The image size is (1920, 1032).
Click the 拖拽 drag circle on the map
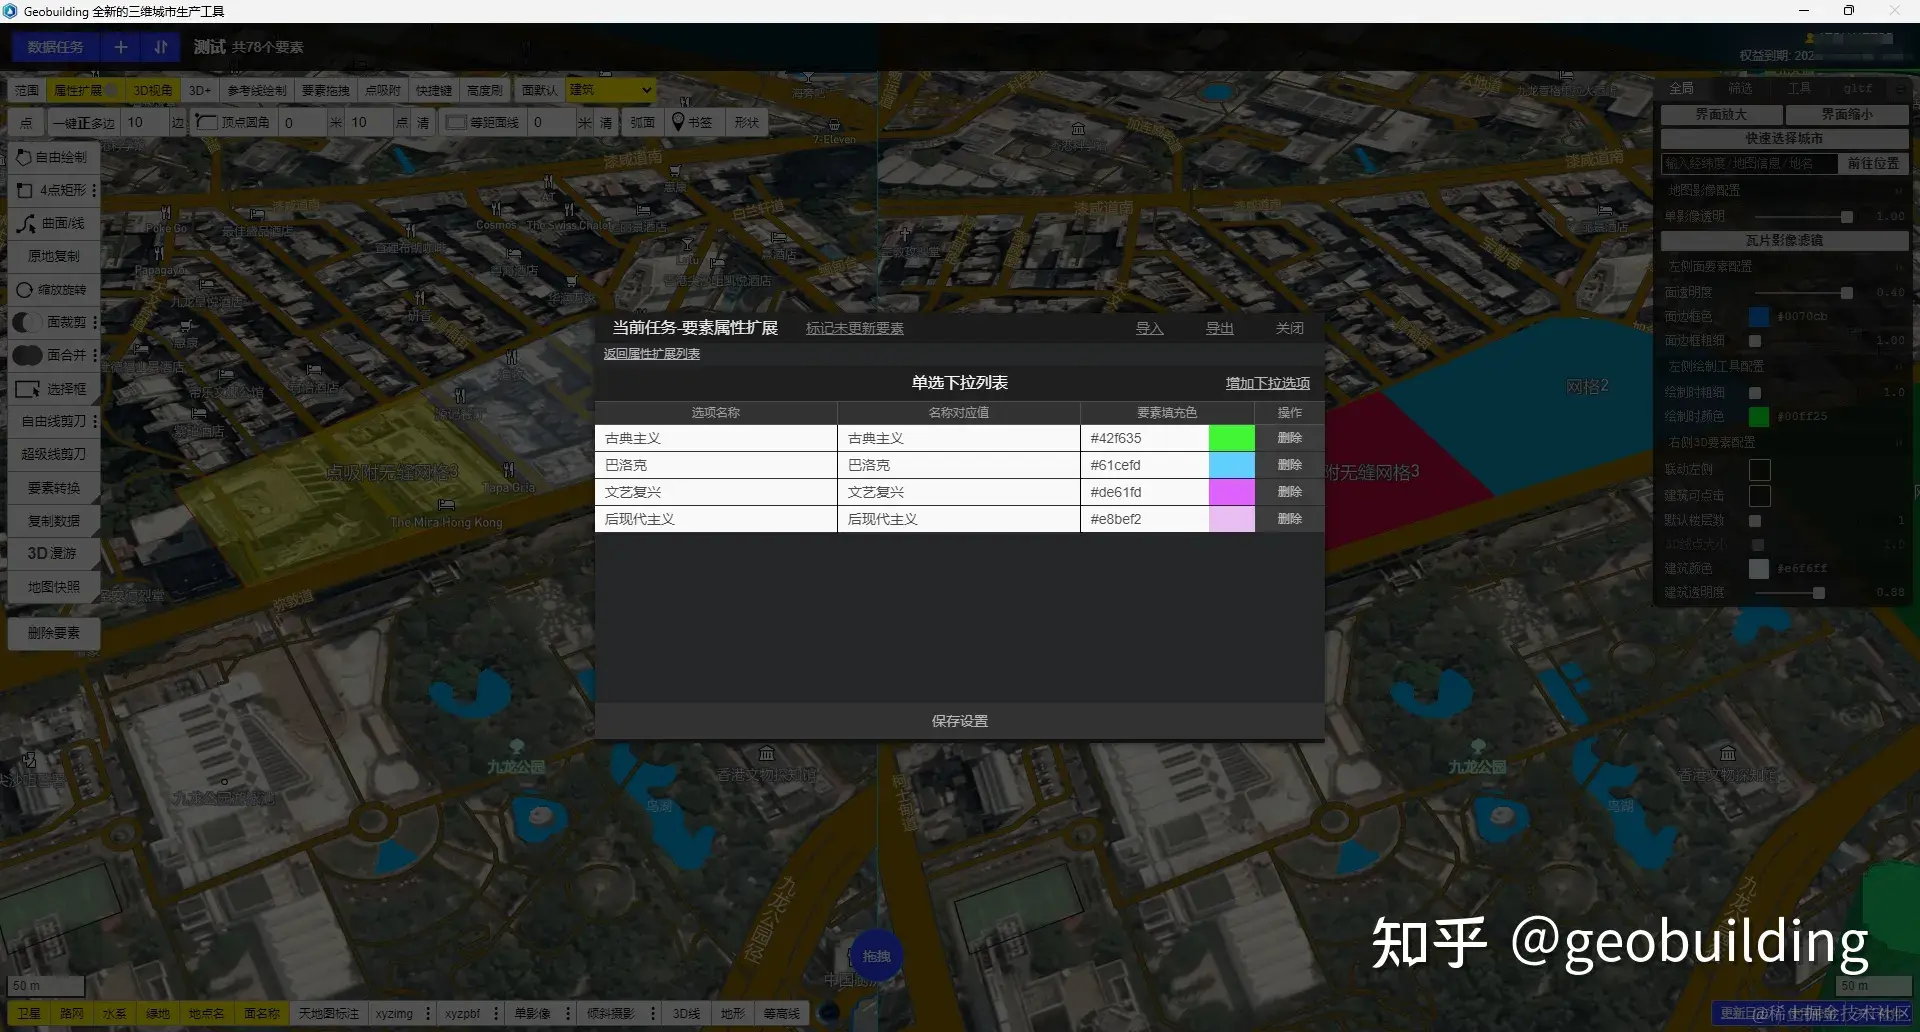pyautogui.click(x=876, y=956)
